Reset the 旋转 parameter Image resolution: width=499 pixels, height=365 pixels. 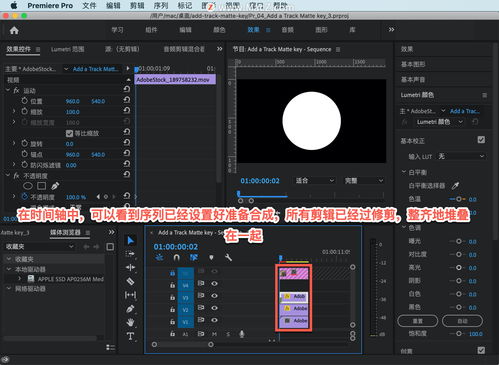[127, 143]
